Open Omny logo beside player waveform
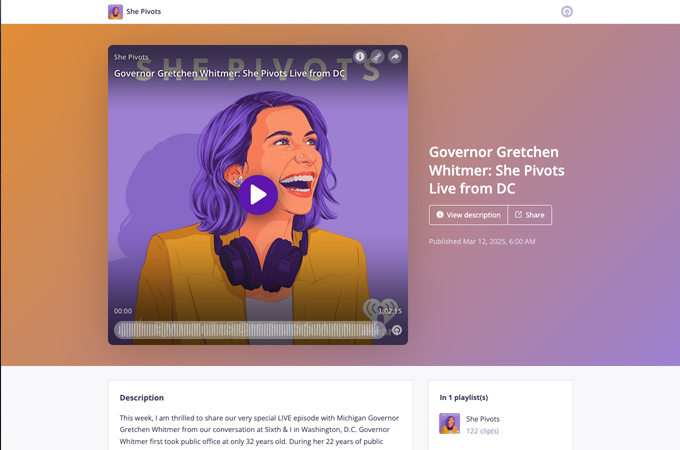This screenshot has height=450, width=680. 397,330
